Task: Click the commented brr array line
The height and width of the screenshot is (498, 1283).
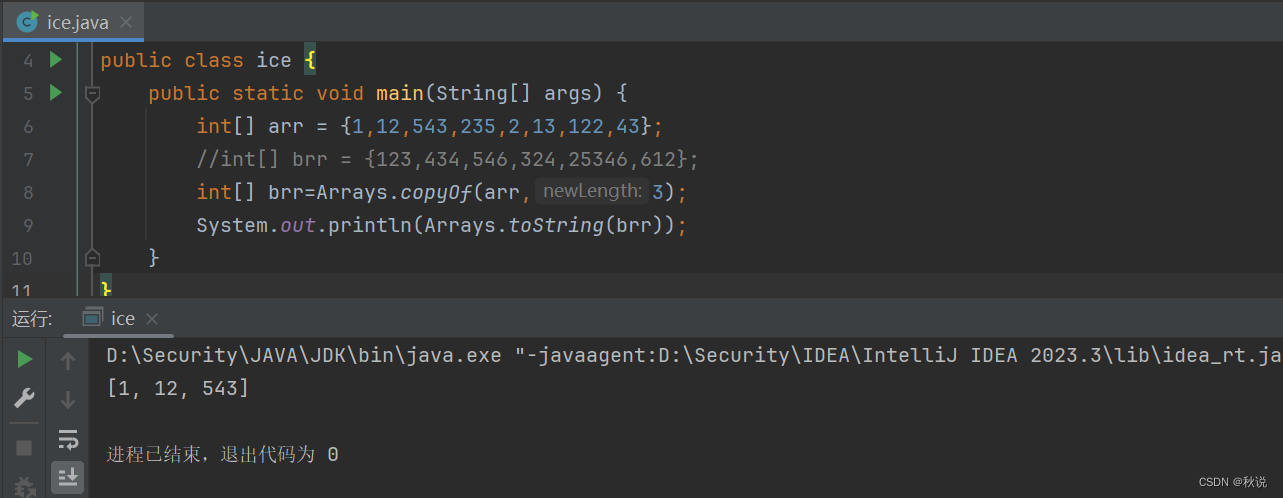Action: (x=447, y=159)
